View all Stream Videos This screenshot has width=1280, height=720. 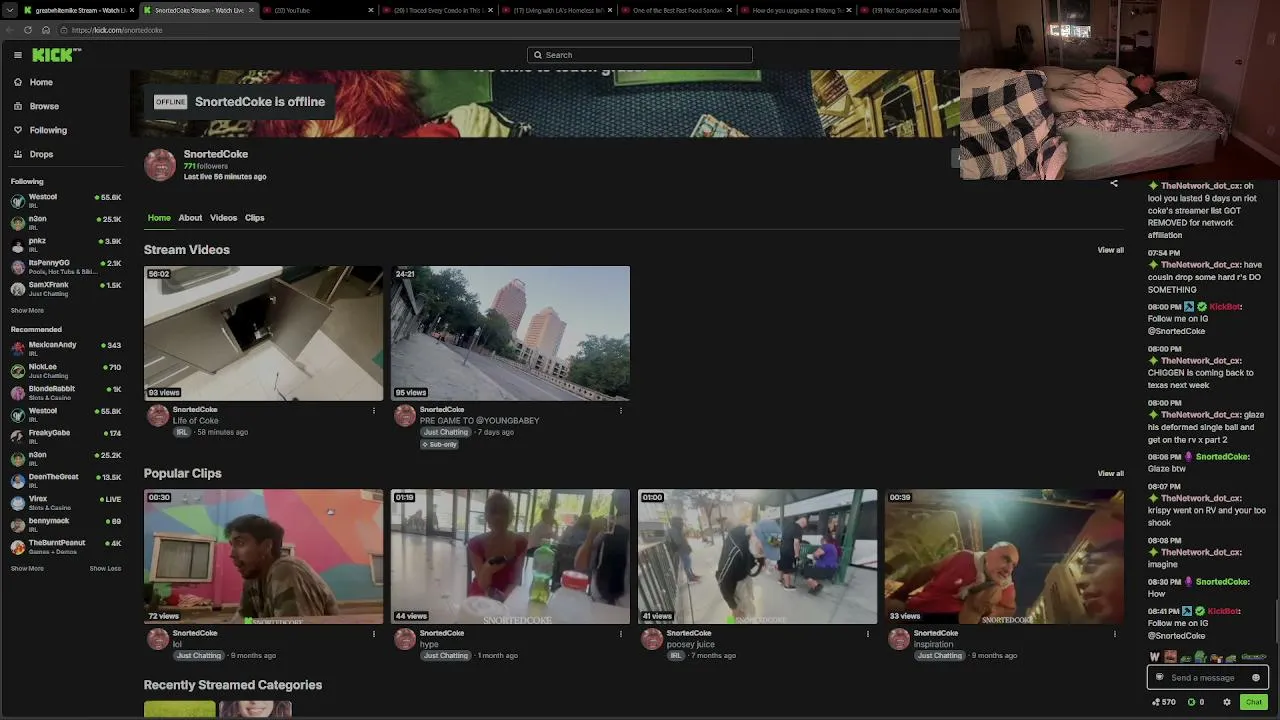(1110, 250)
